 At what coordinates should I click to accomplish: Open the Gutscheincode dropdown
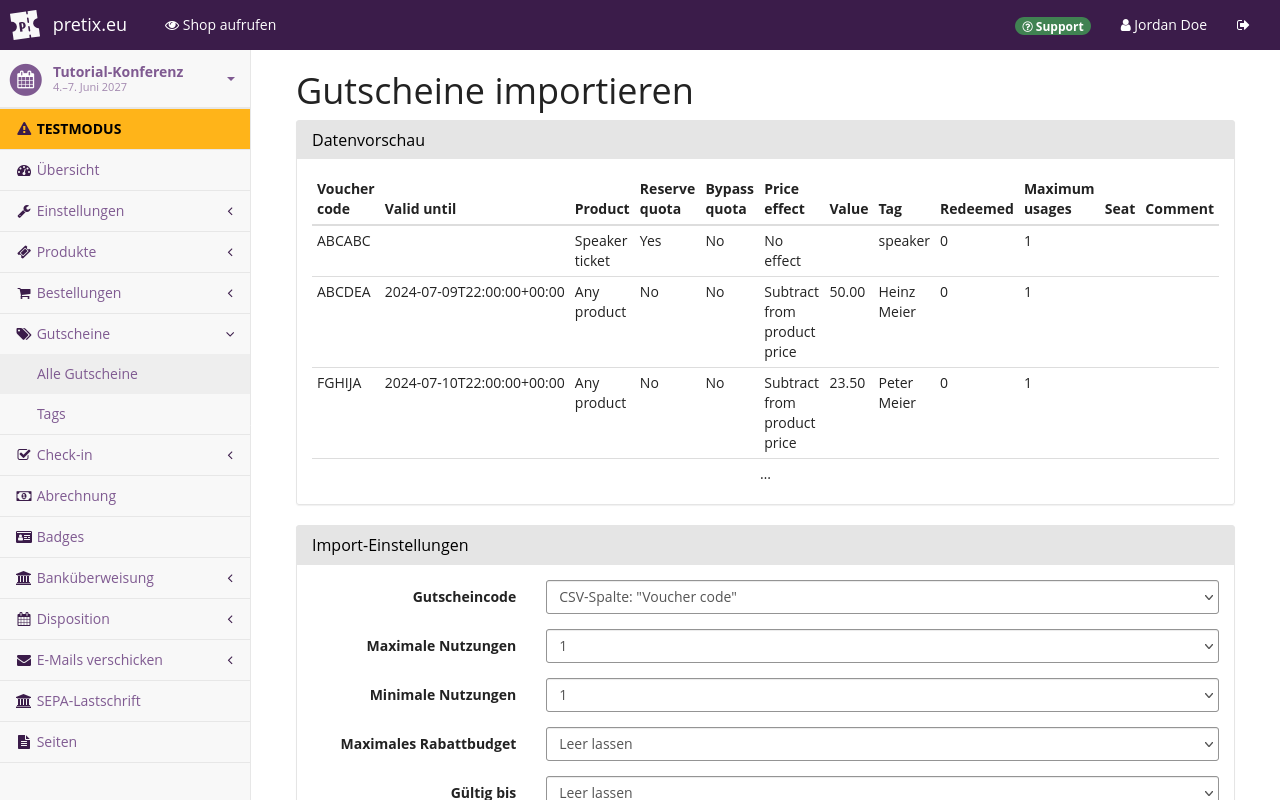882,597
